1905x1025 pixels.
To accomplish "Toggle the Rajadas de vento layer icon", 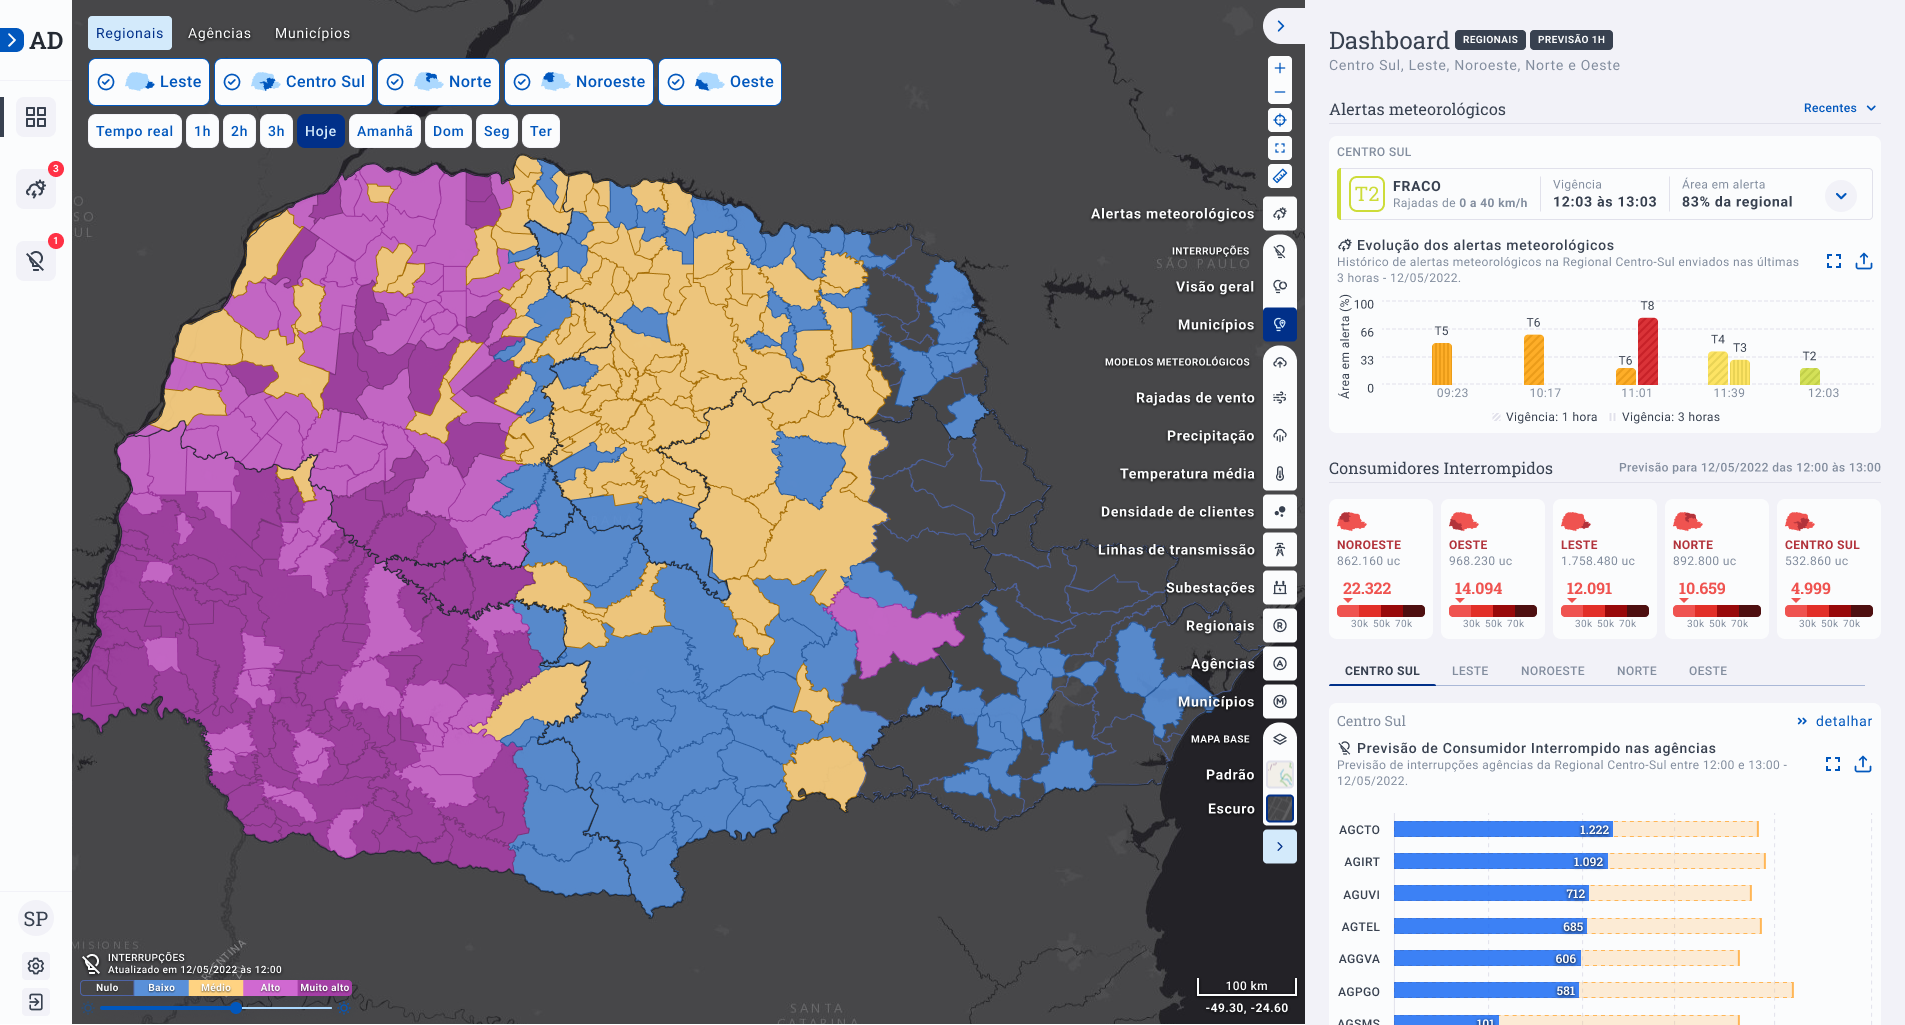I will click(x=1279, y=398).
